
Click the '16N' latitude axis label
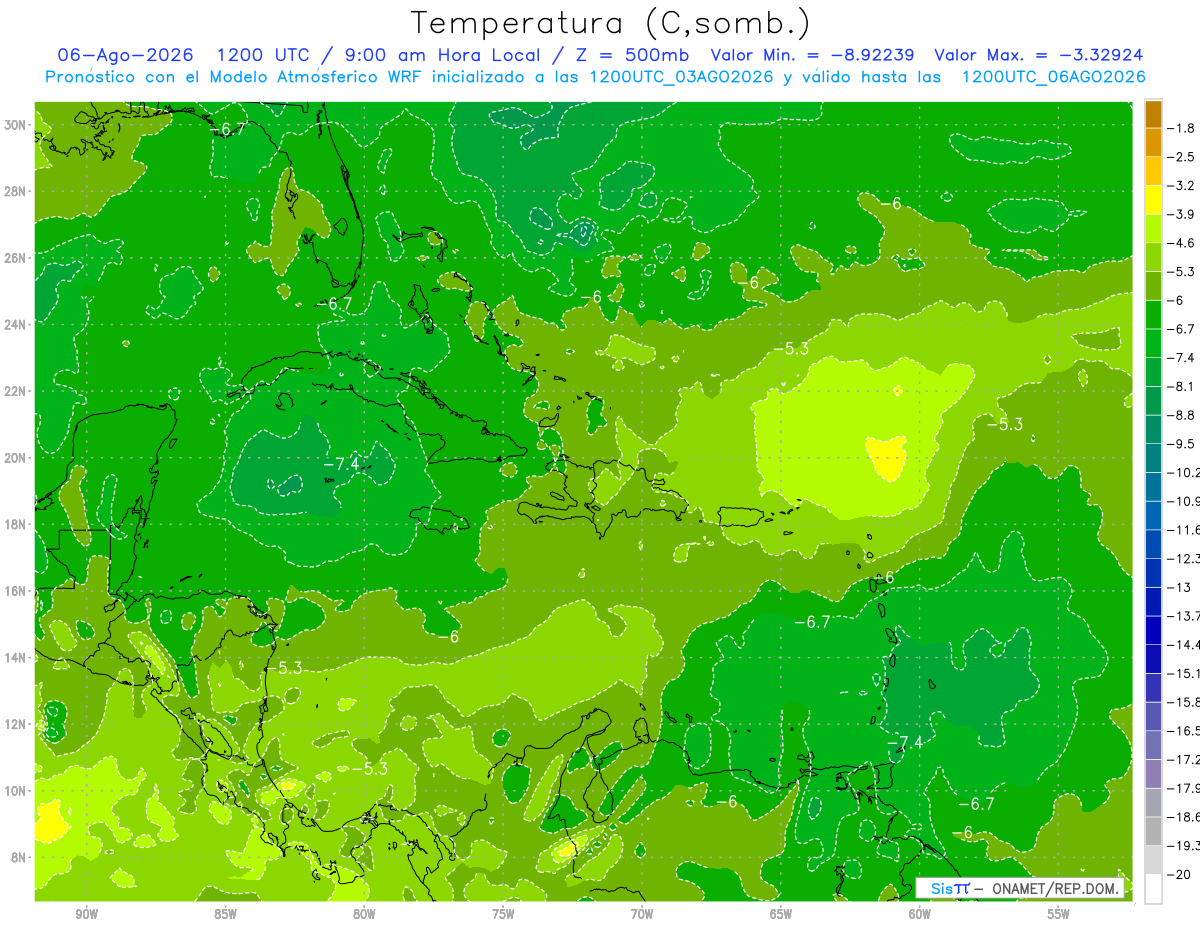pos(17,591)
